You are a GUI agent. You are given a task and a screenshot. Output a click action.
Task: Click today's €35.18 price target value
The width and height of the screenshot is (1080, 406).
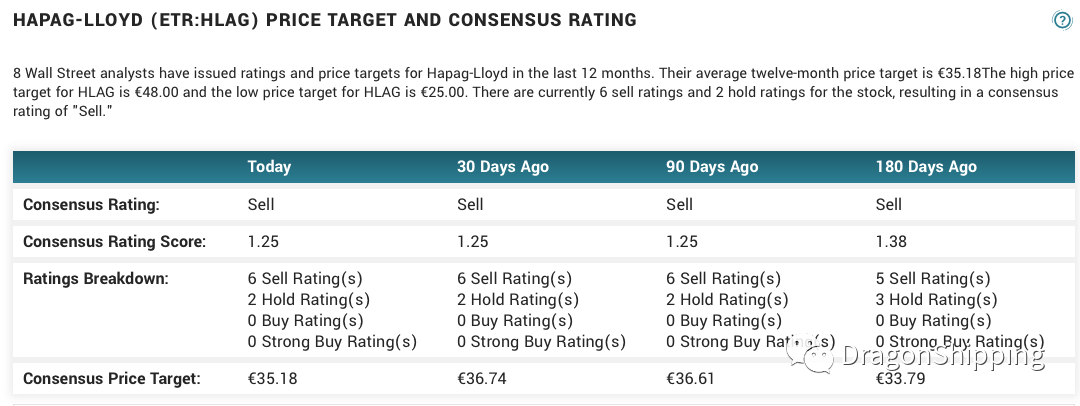[273, 378]
